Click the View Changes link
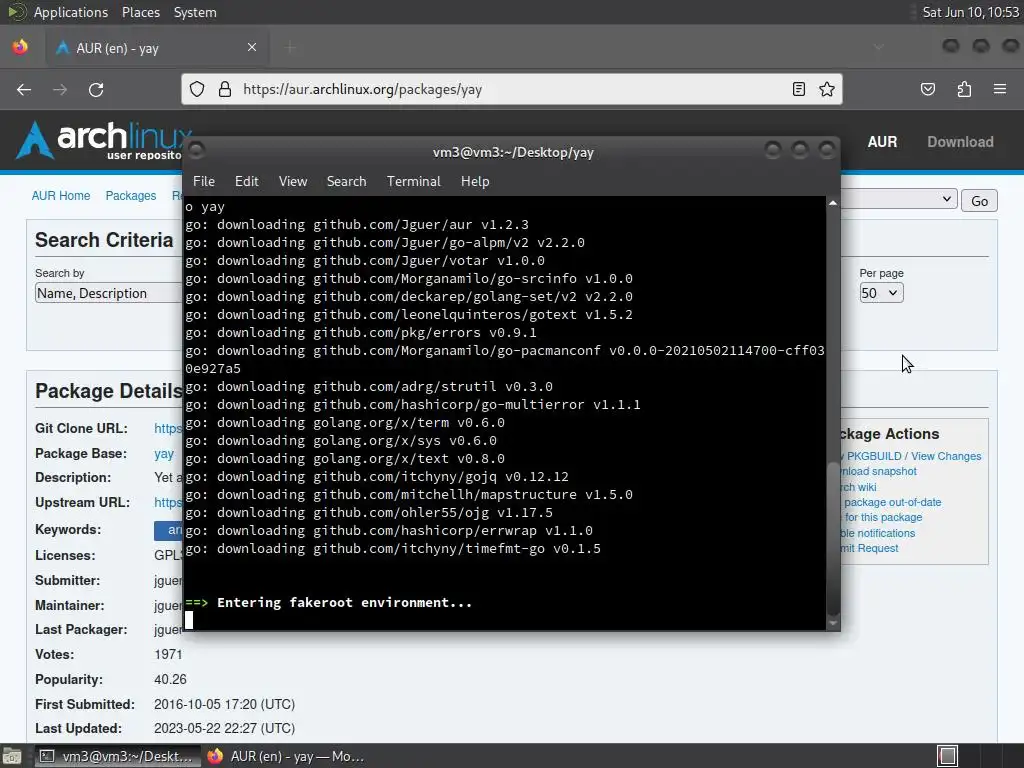This screenshot has height=768, width=1024. (946, 456)
